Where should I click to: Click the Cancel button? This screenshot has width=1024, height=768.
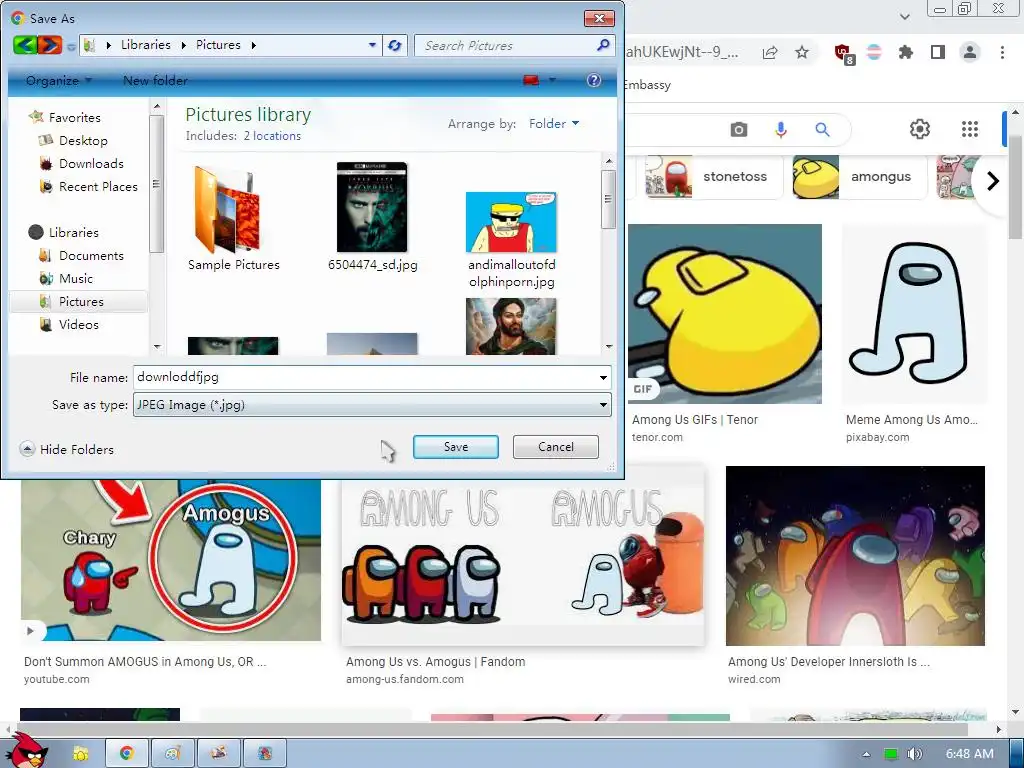pos(556,447)
